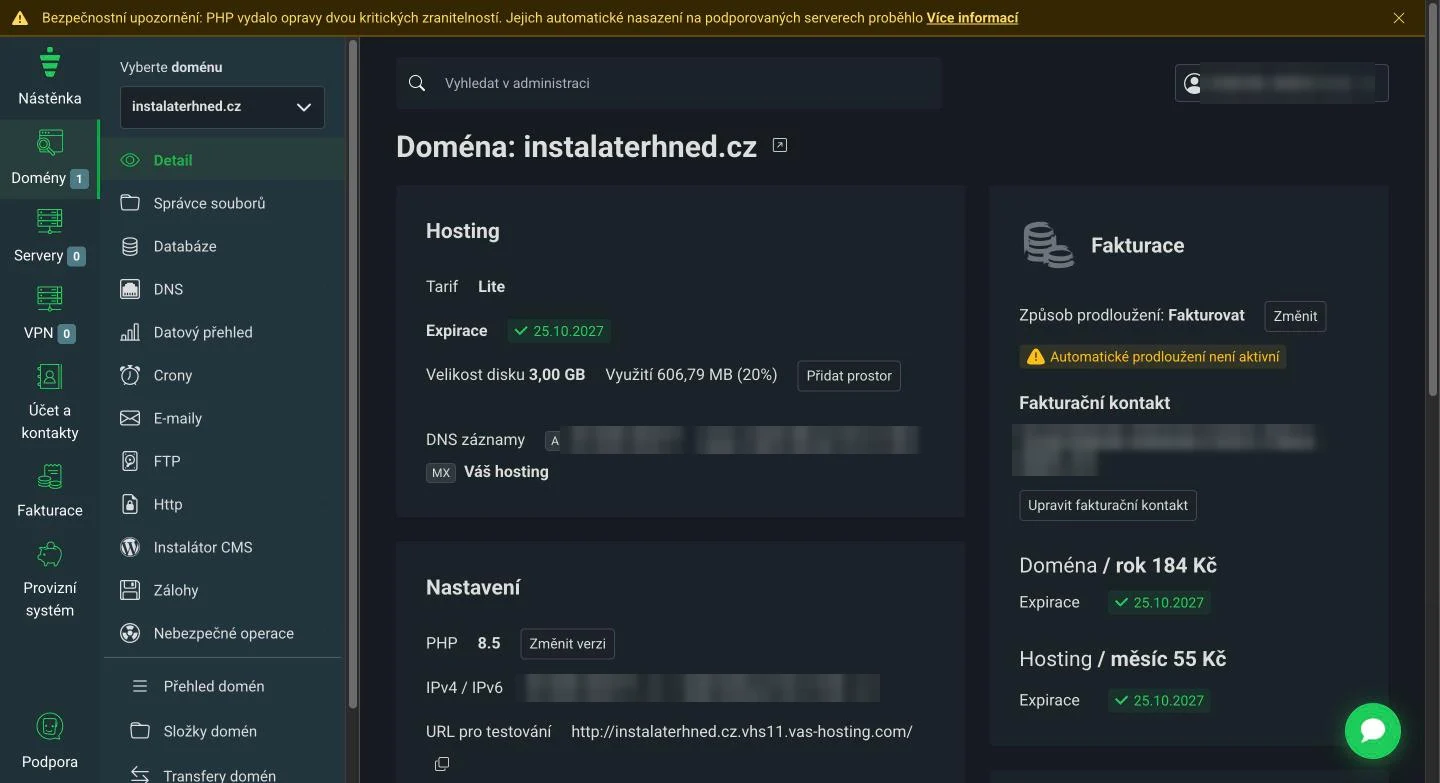
Task: Open Http menu item
Action: [223, 504]
